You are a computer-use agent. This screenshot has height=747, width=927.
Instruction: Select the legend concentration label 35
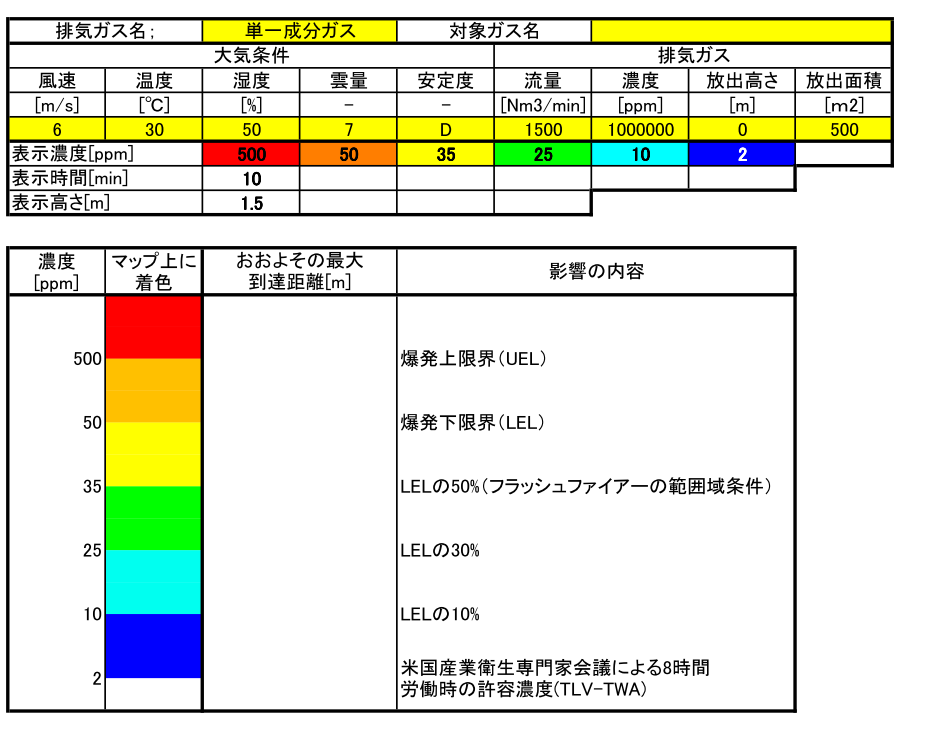[92, 486]
